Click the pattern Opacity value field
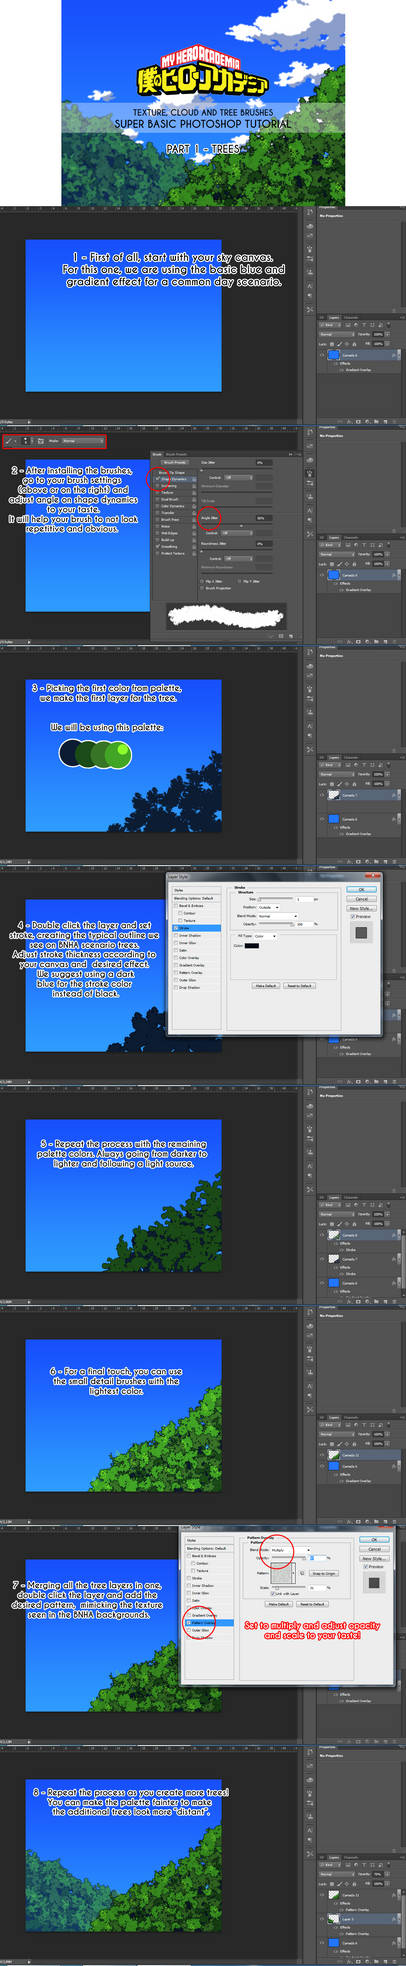The image size is (406, 1966). [x=319, y=1558]
